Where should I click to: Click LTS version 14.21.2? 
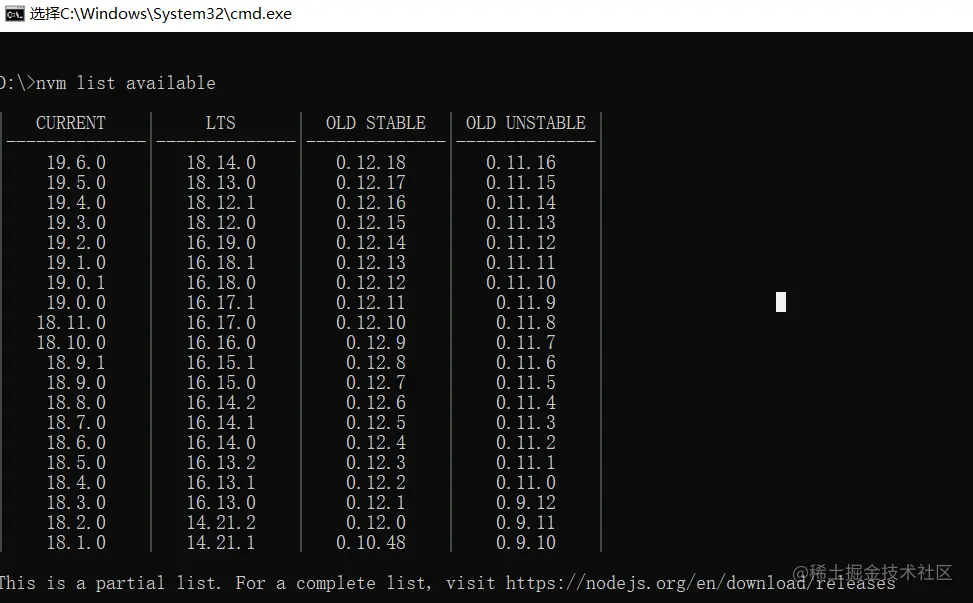pos(221,522)
